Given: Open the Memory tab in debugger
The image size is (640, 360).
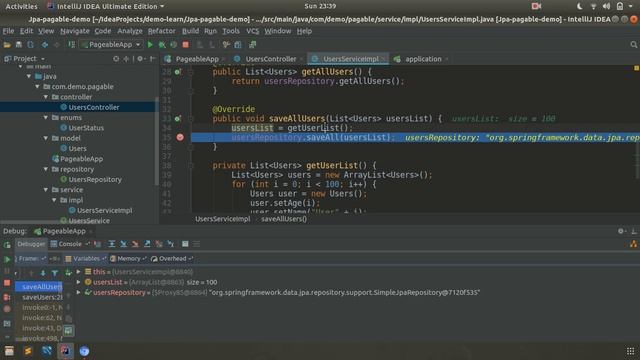Looking at the screenshot, I should (129, 258).
